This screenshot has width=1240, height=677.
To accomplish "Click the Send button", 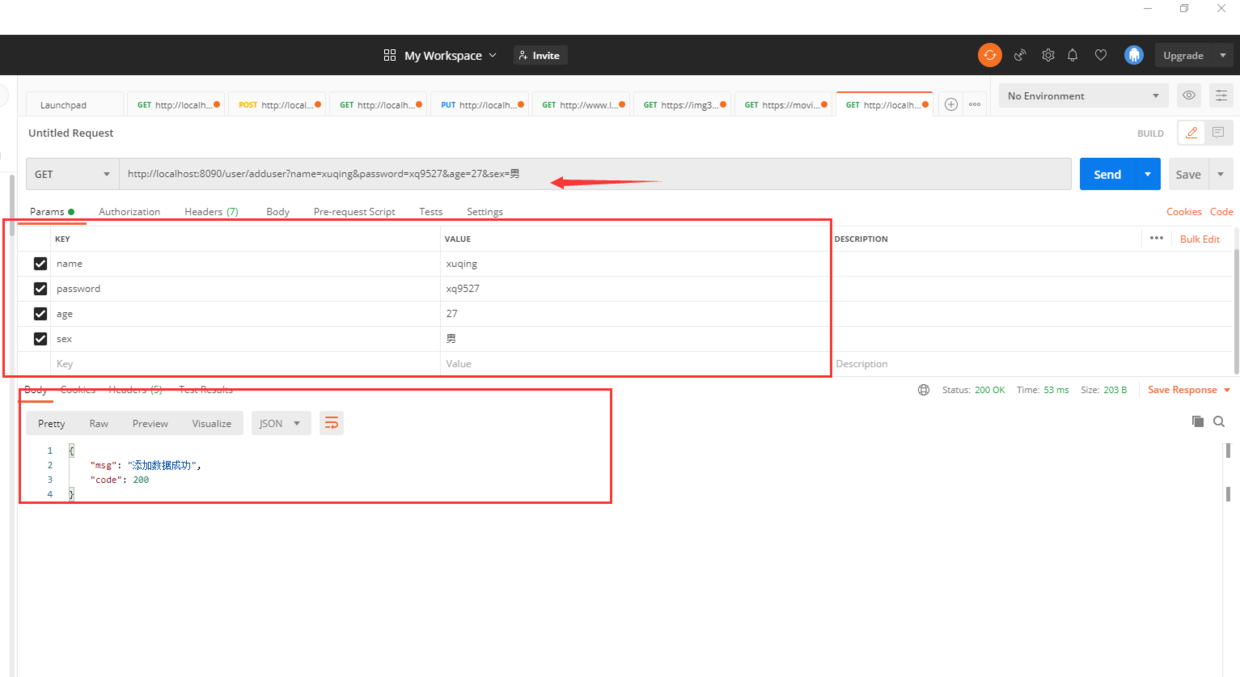I will (x=1107, y=174).
